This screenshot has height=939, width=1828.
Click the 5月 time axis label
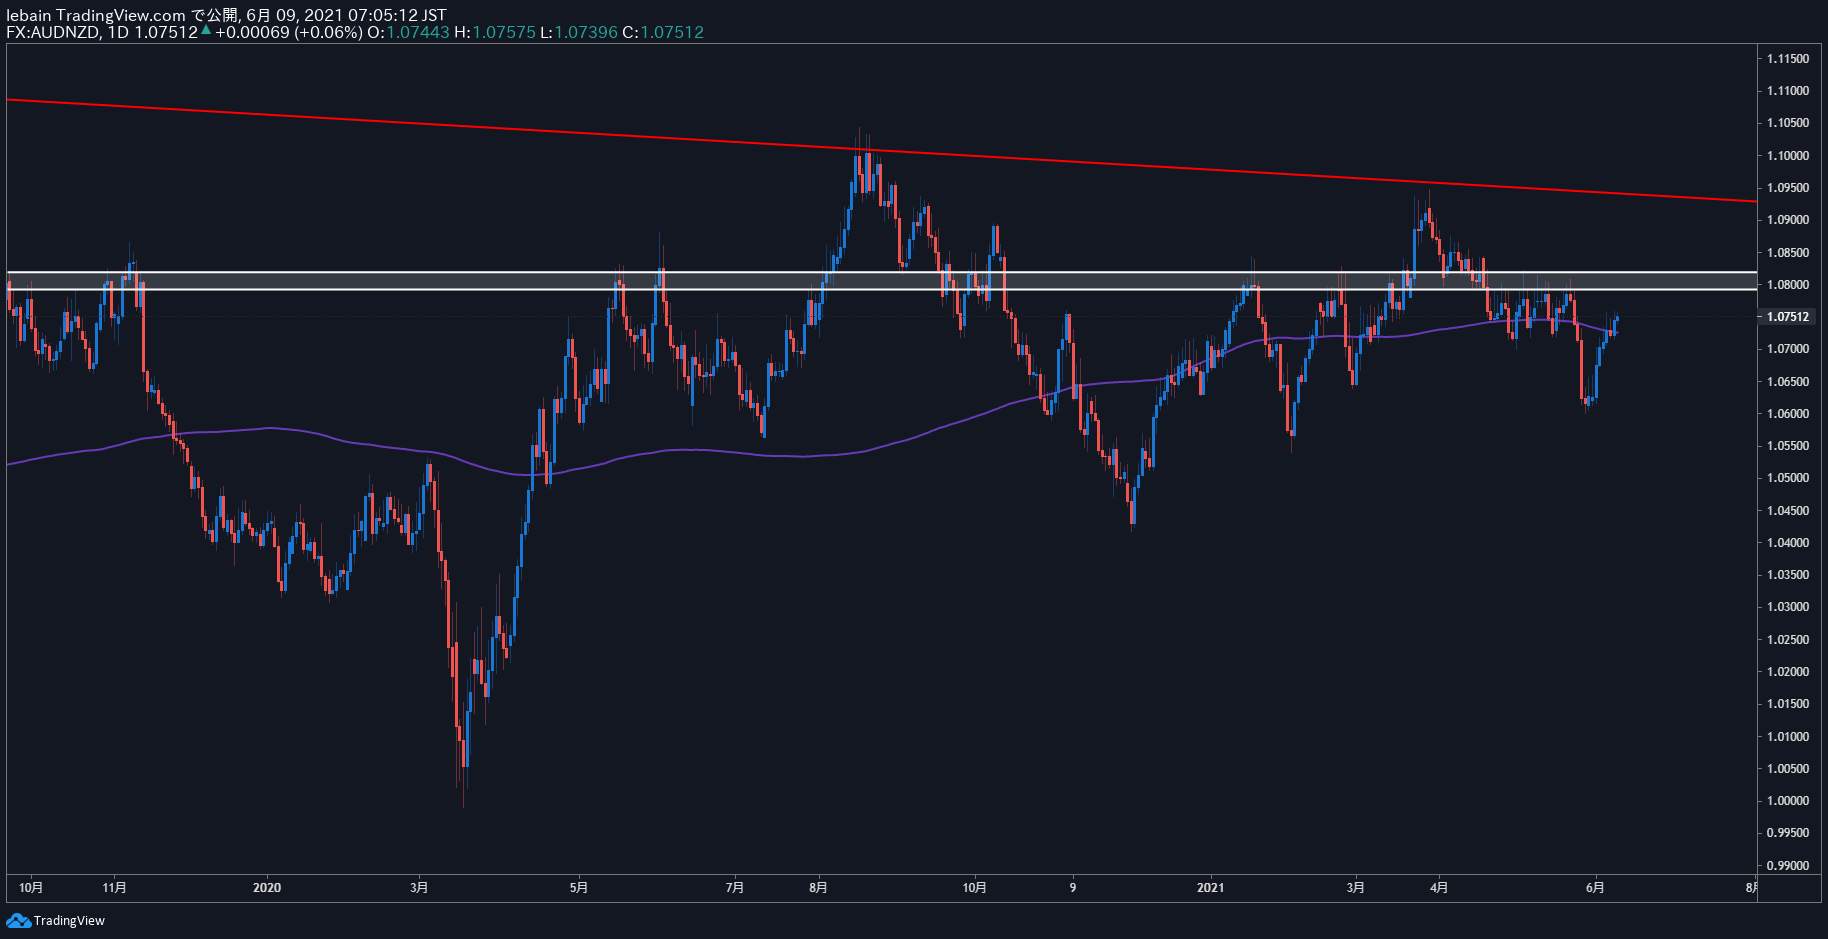pyautogui.click(x=579, y=888)
